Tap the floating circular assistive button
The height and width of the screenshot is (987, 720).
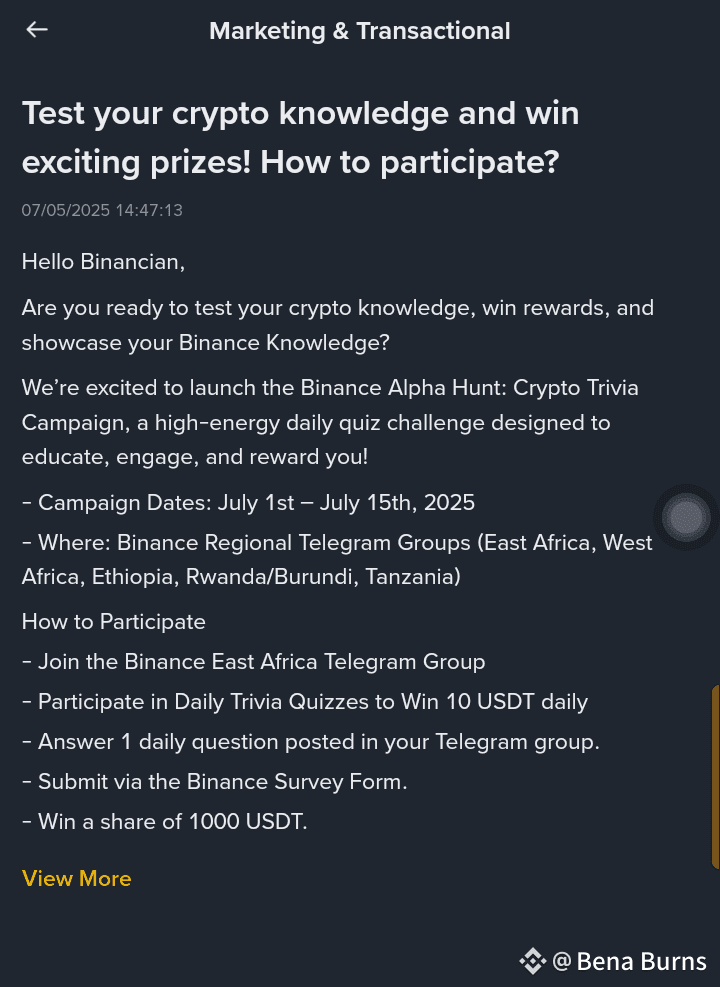coord(686,517)
